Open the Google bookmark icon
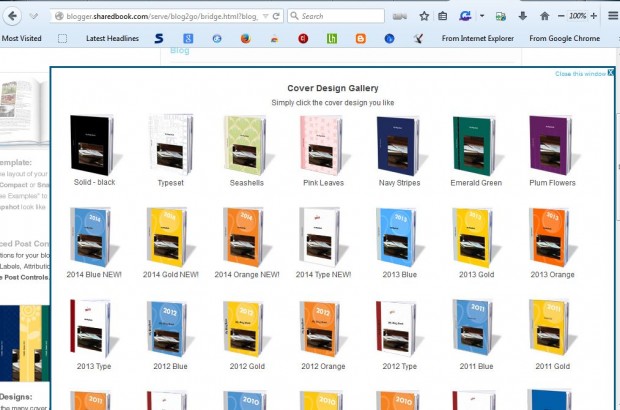Viewport: 620px width, 410px height. [188, 38]
